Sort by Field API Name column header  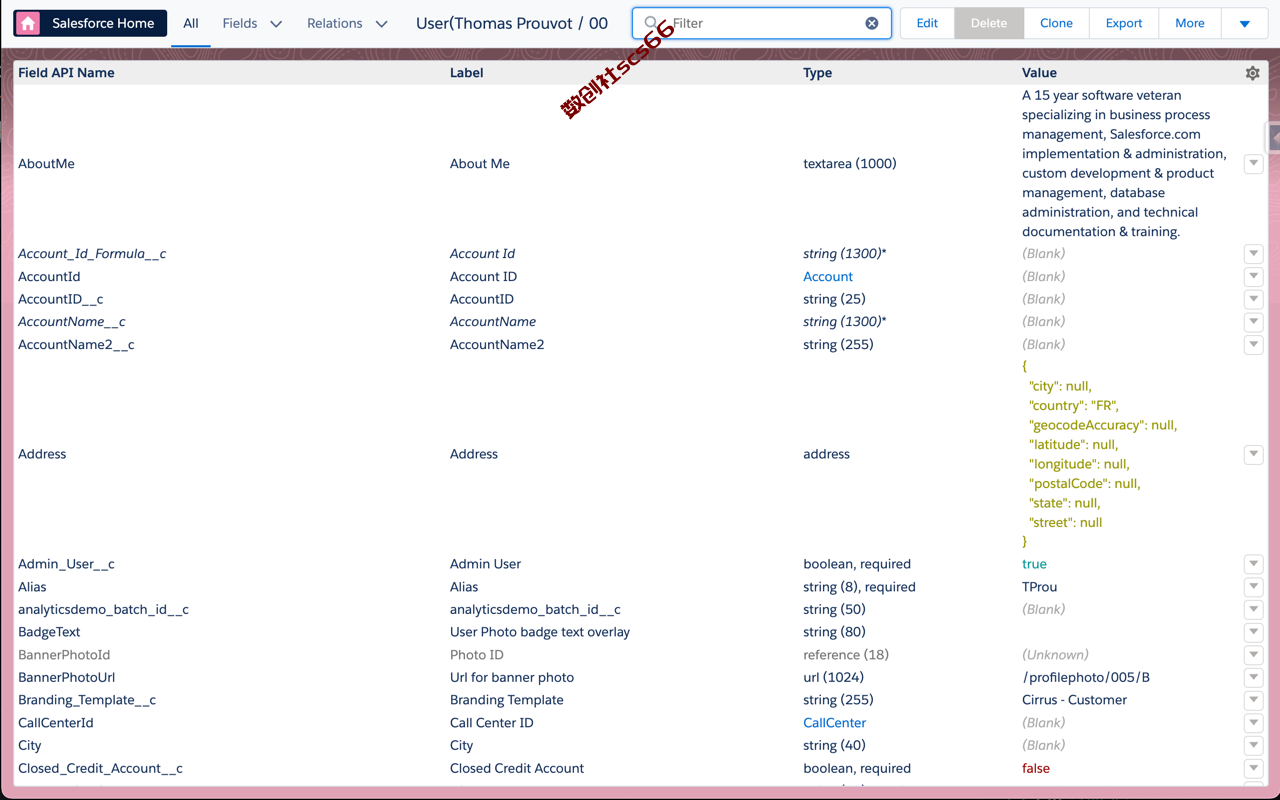click(x=66, y=73)
